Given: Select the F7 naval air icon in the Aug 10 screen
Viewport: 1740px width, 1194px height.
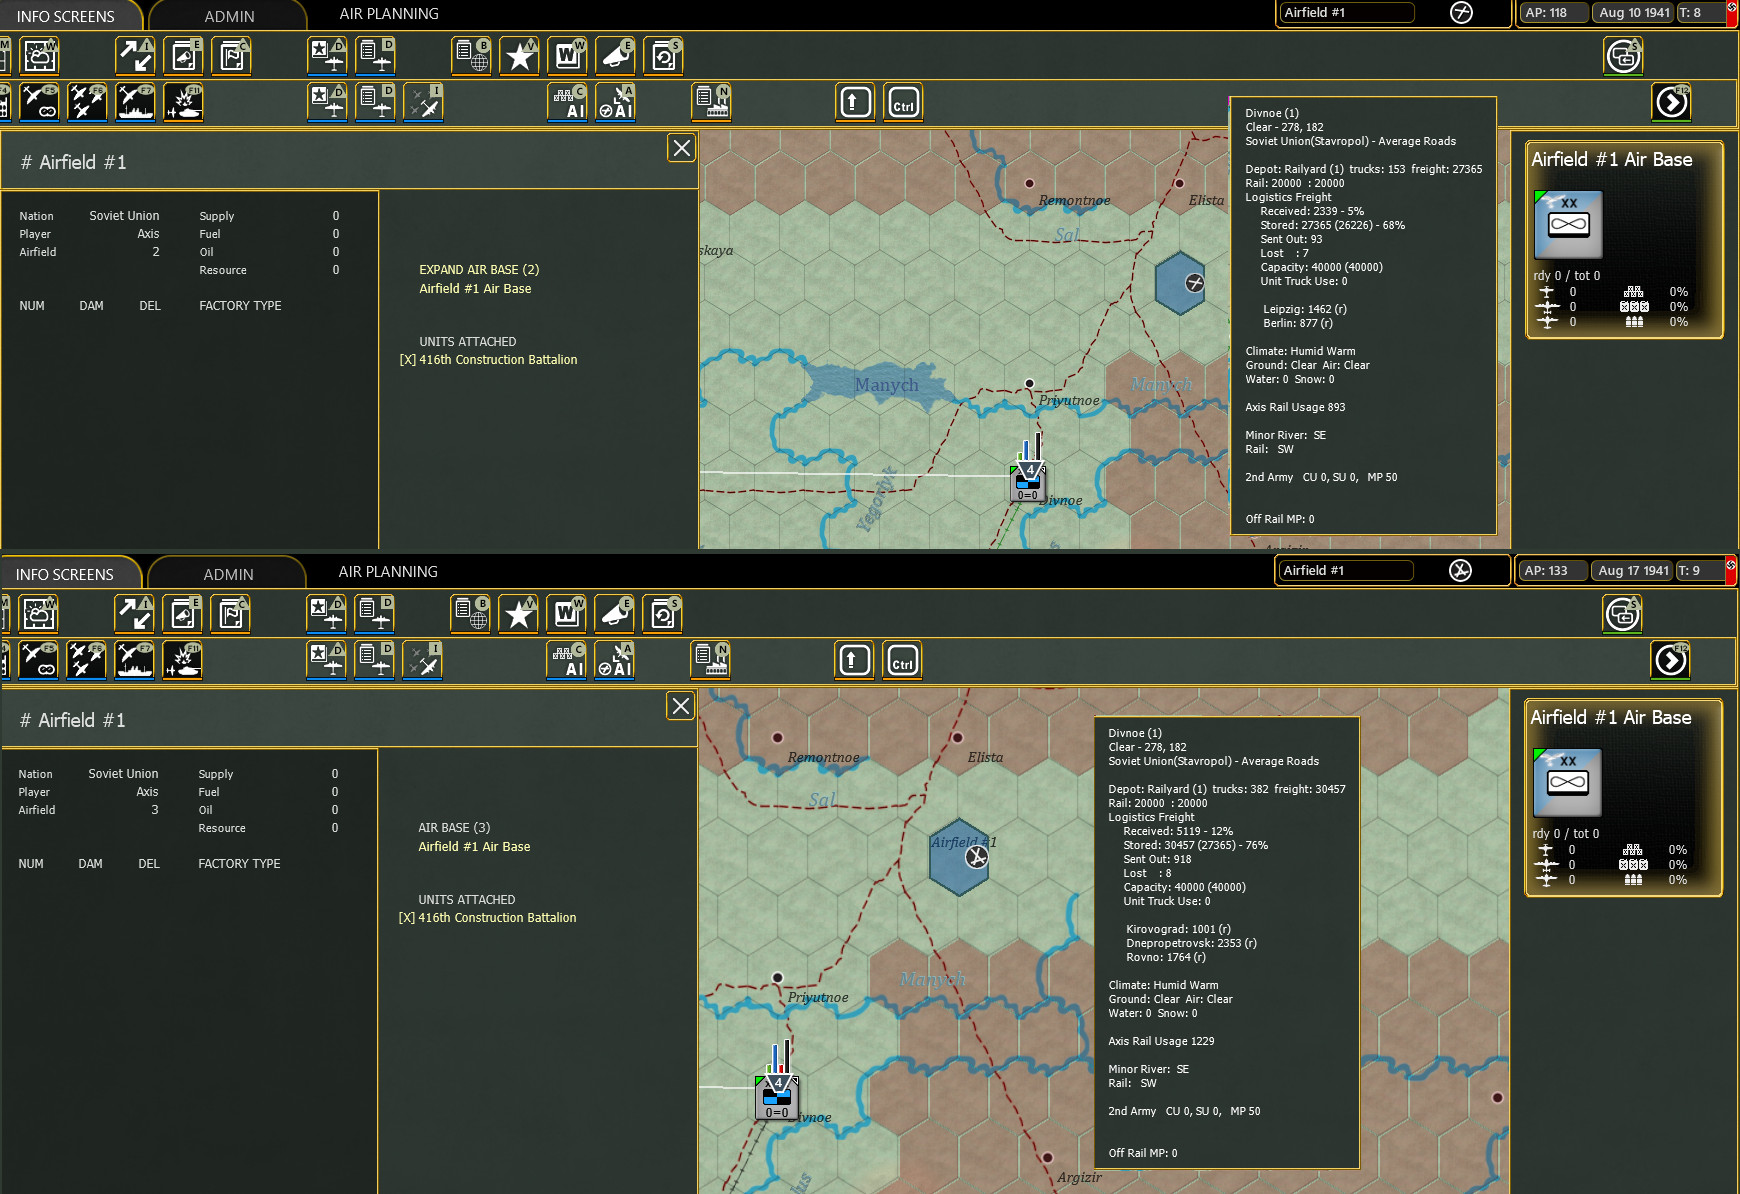Looking at the screenshot, I should 135,102.
